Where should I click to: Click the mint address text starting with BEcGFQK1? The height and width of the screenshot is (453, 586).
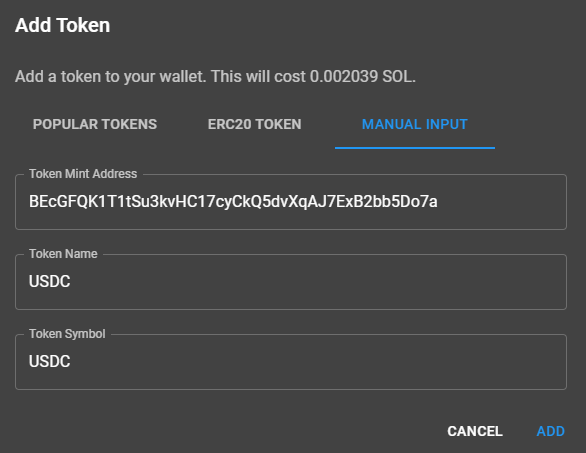(233, 202)
